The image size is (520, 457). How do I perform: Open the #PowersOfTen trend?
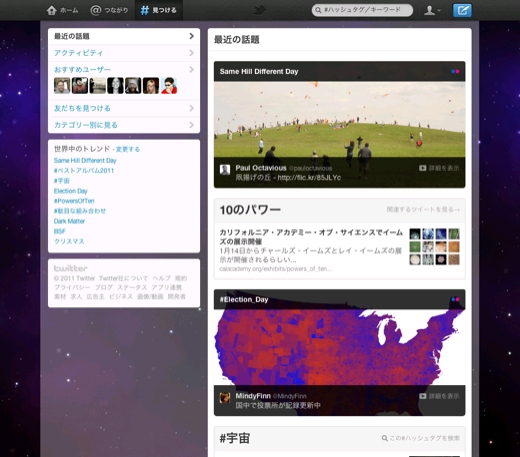tap(74, 201)
